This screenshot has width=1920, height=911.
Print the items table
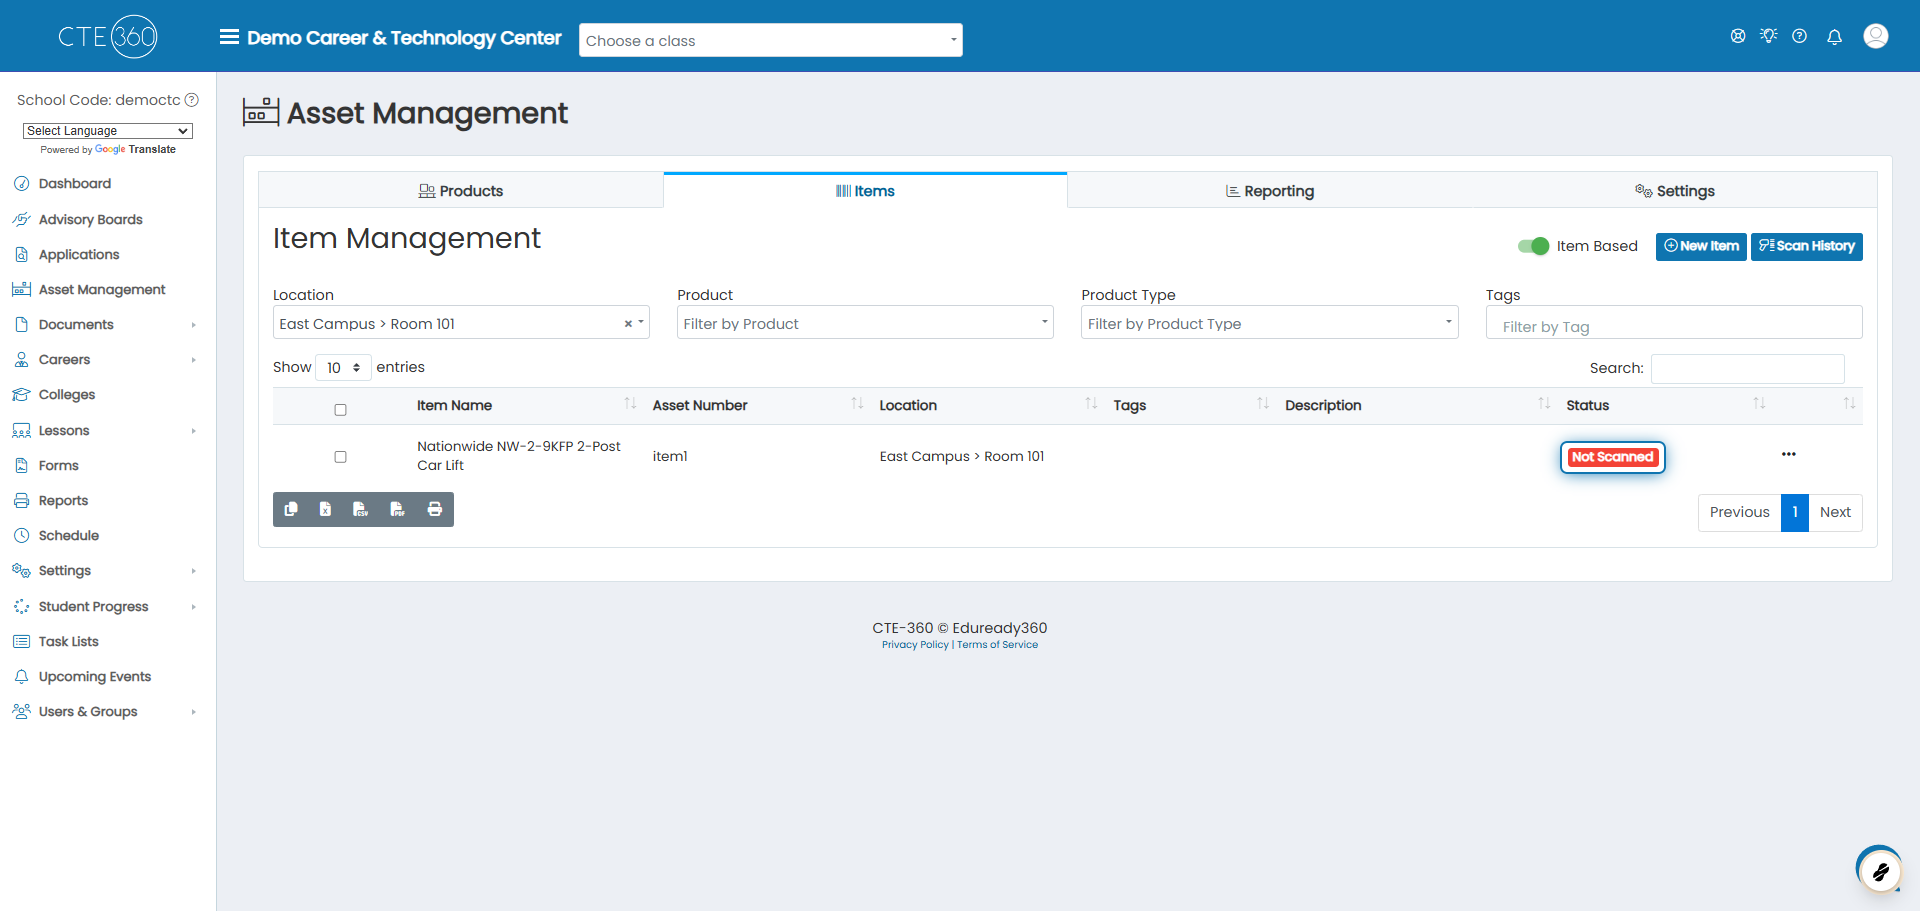tap(435, 509)
